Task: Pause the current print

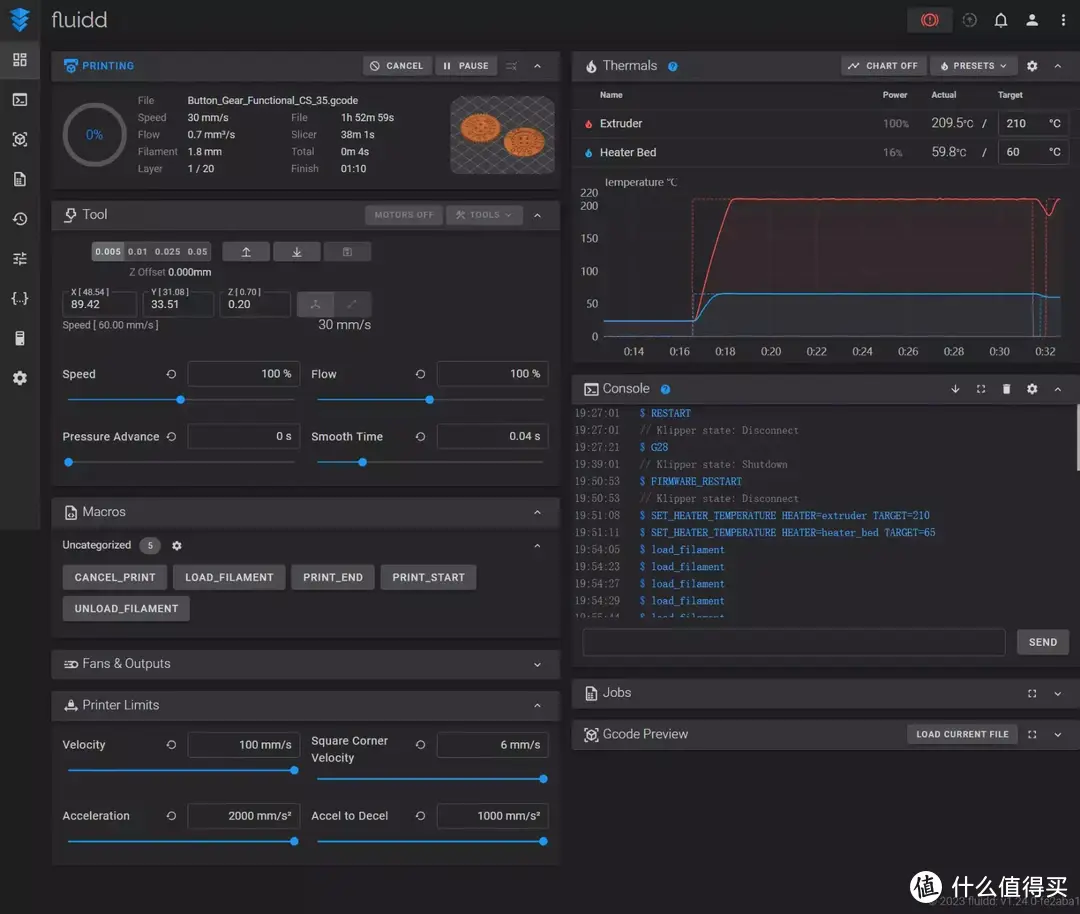Action: pyautogui.click(x=466, y=66)
